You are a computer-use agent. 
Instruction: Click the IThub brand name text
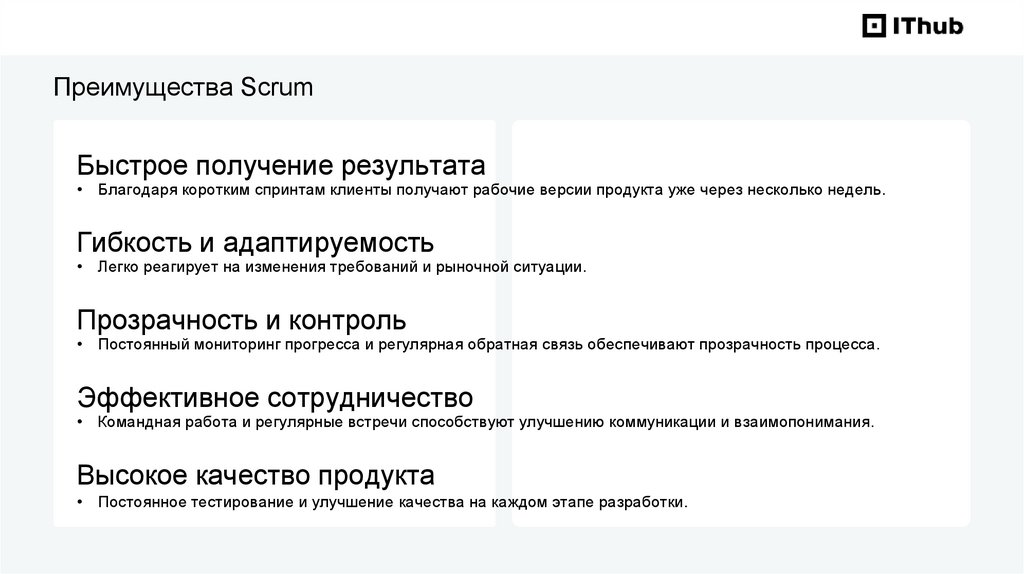click(927, 26)
